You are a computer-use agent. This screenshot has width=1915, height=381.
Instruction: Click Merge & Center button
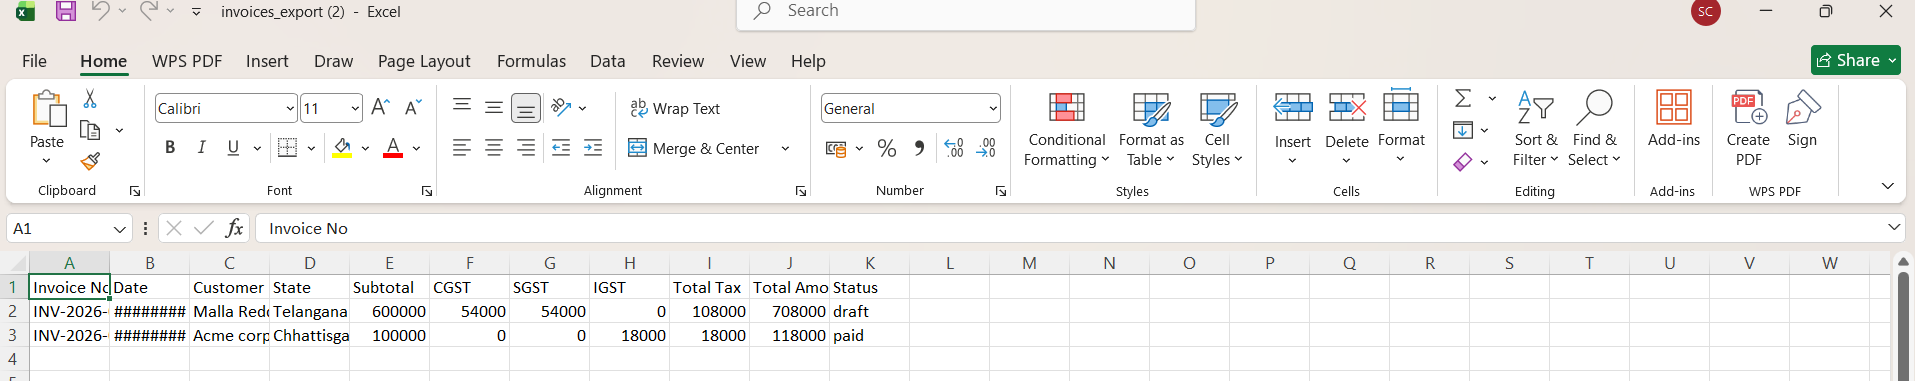click(x=694, y=148)
